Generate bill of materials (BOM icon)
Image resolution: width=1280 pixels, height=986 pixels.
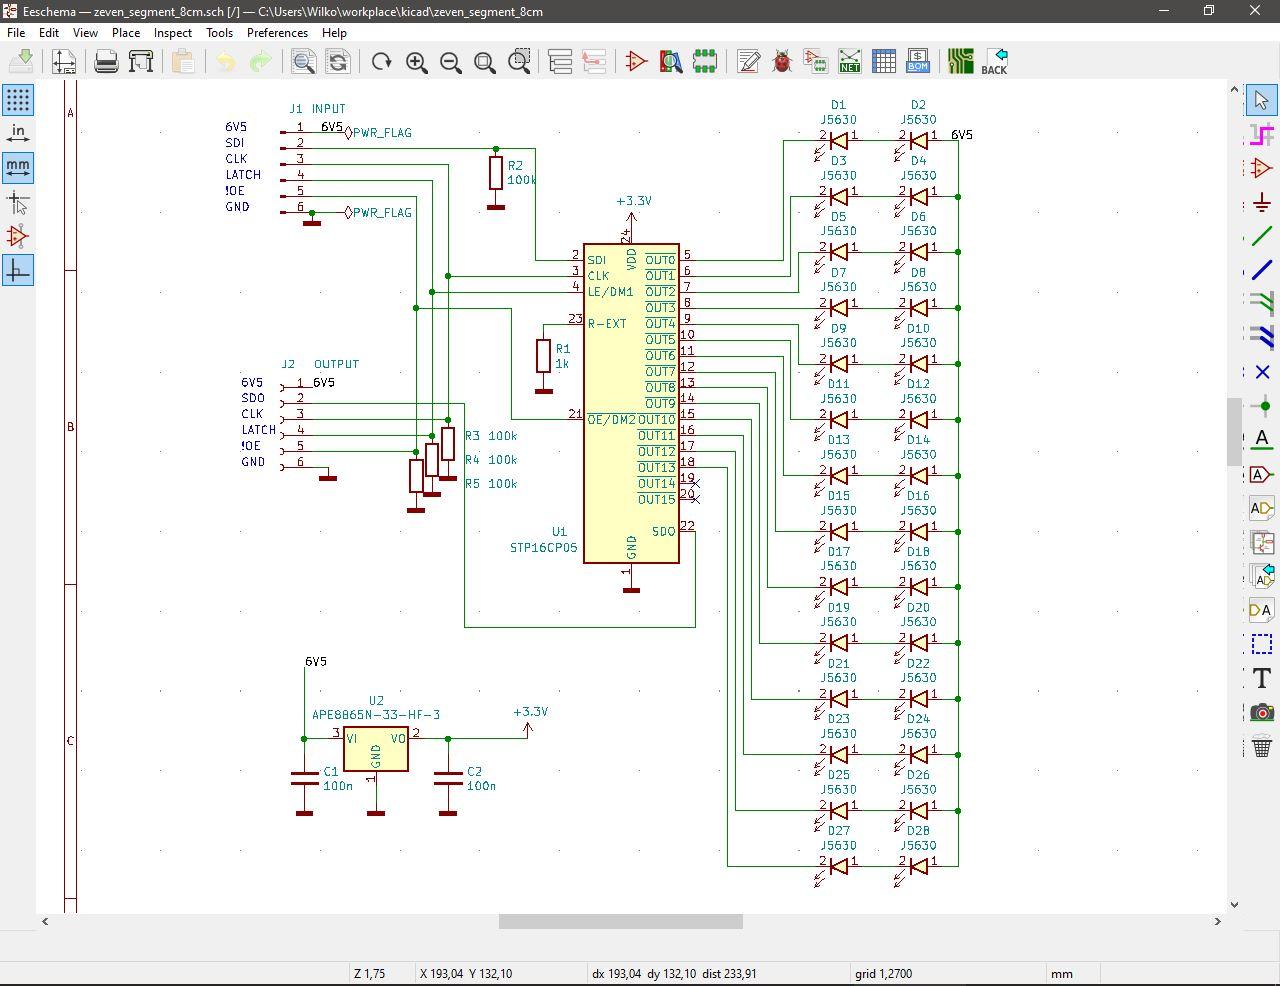click(918, 62)
